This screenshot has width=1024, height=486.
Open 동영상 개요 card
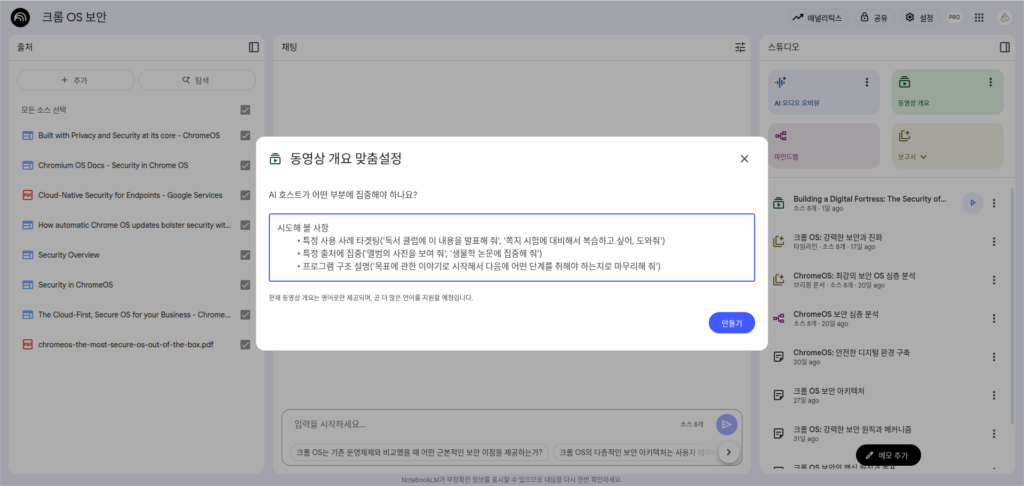[x=947, y=92]
